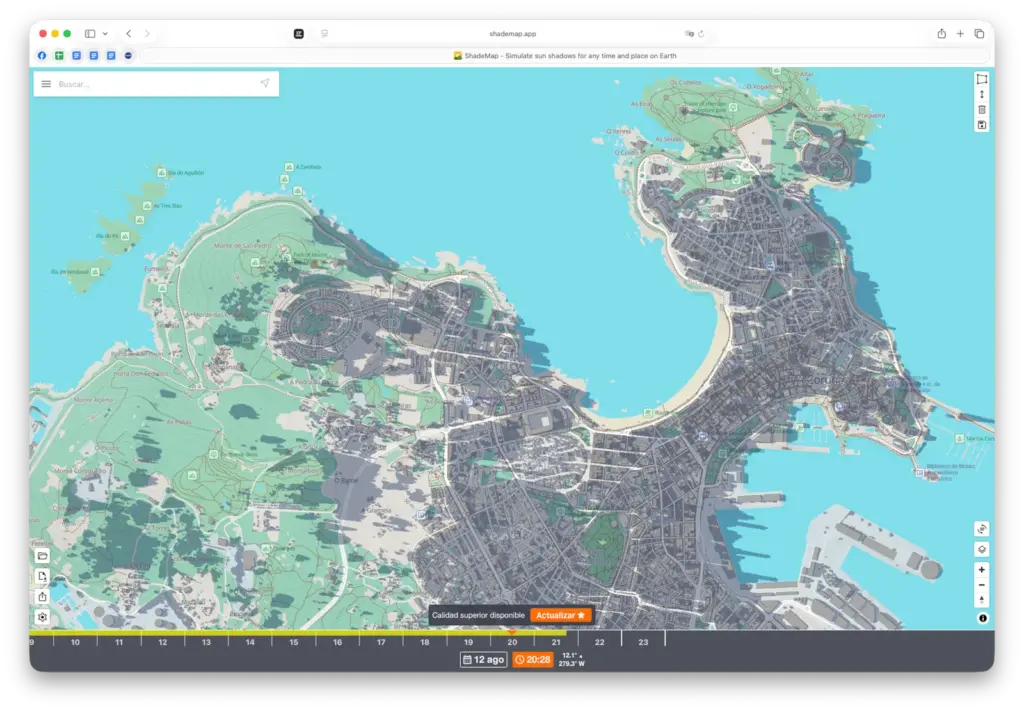
Task: Open the green Sheets pinned tab
Action: point(59,55)
